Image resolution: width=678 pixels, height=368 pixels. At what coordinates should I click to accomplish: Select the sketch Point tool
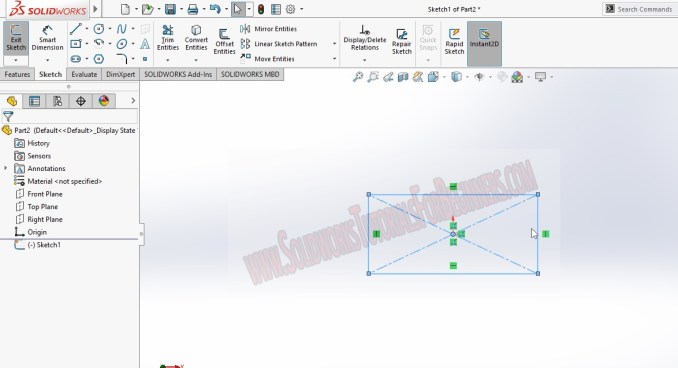(145, 59)
